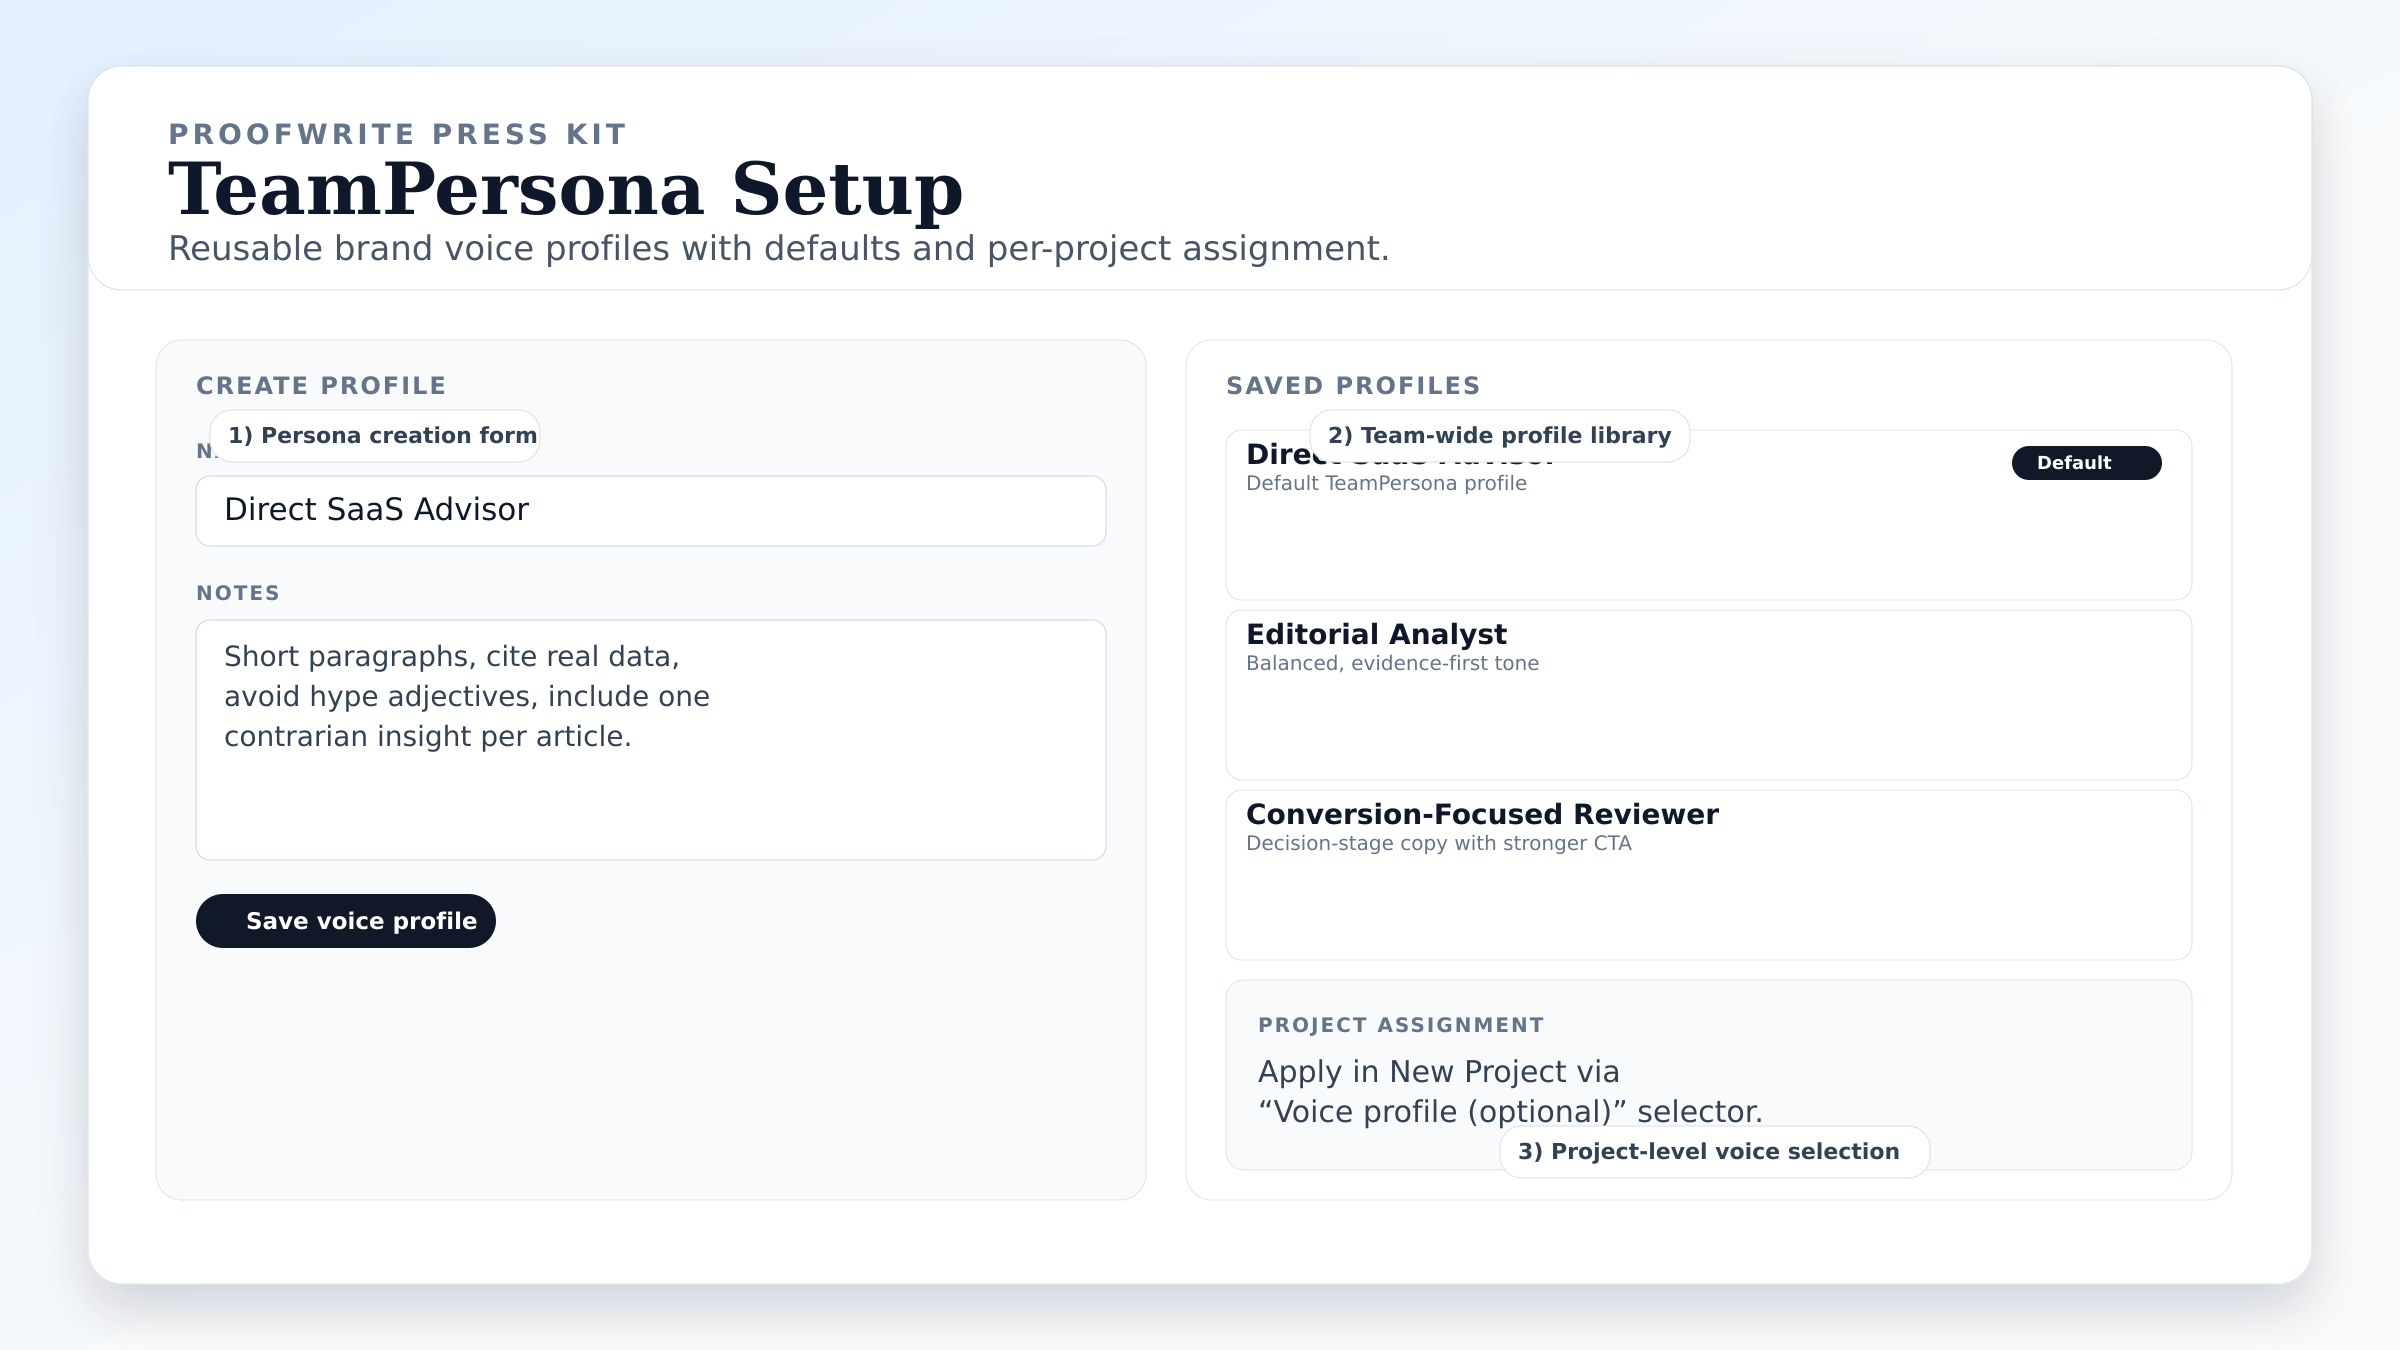The width and height of the screenshot is (2400, 1350).
Task: Click the Decision-stage copy description text
Action: (1438, 844)
